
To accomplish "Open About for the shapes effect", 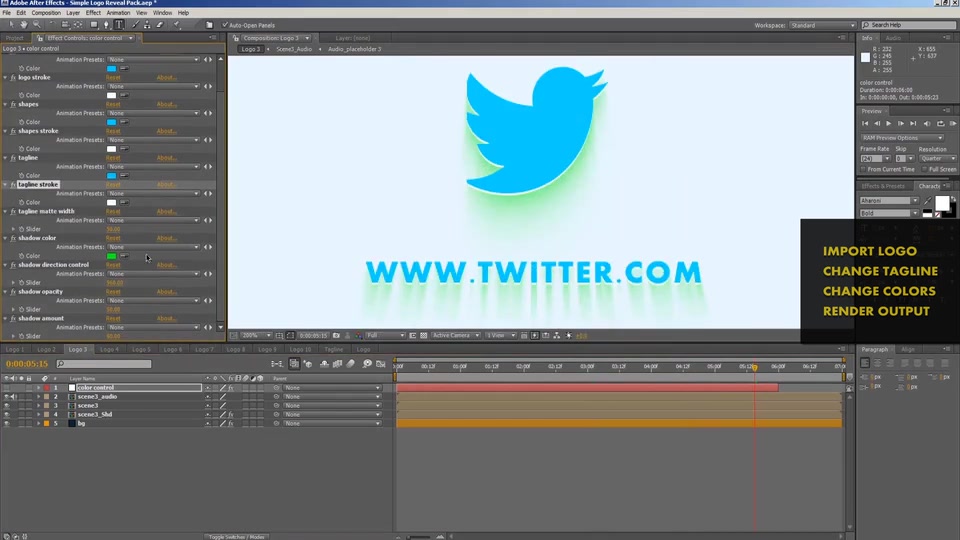I will (167, 105).
